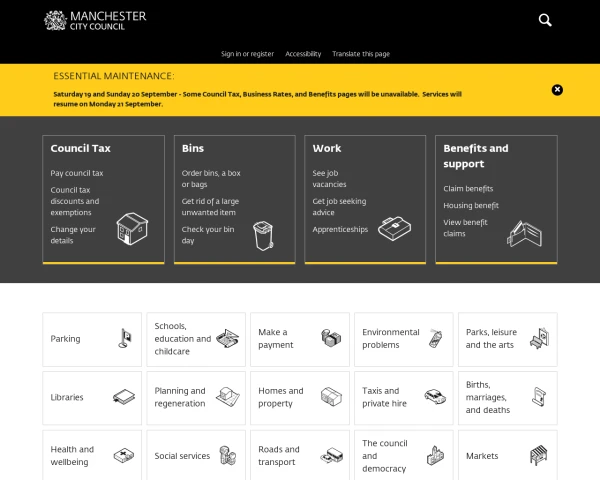Select Taxis and private hire text

384,397
